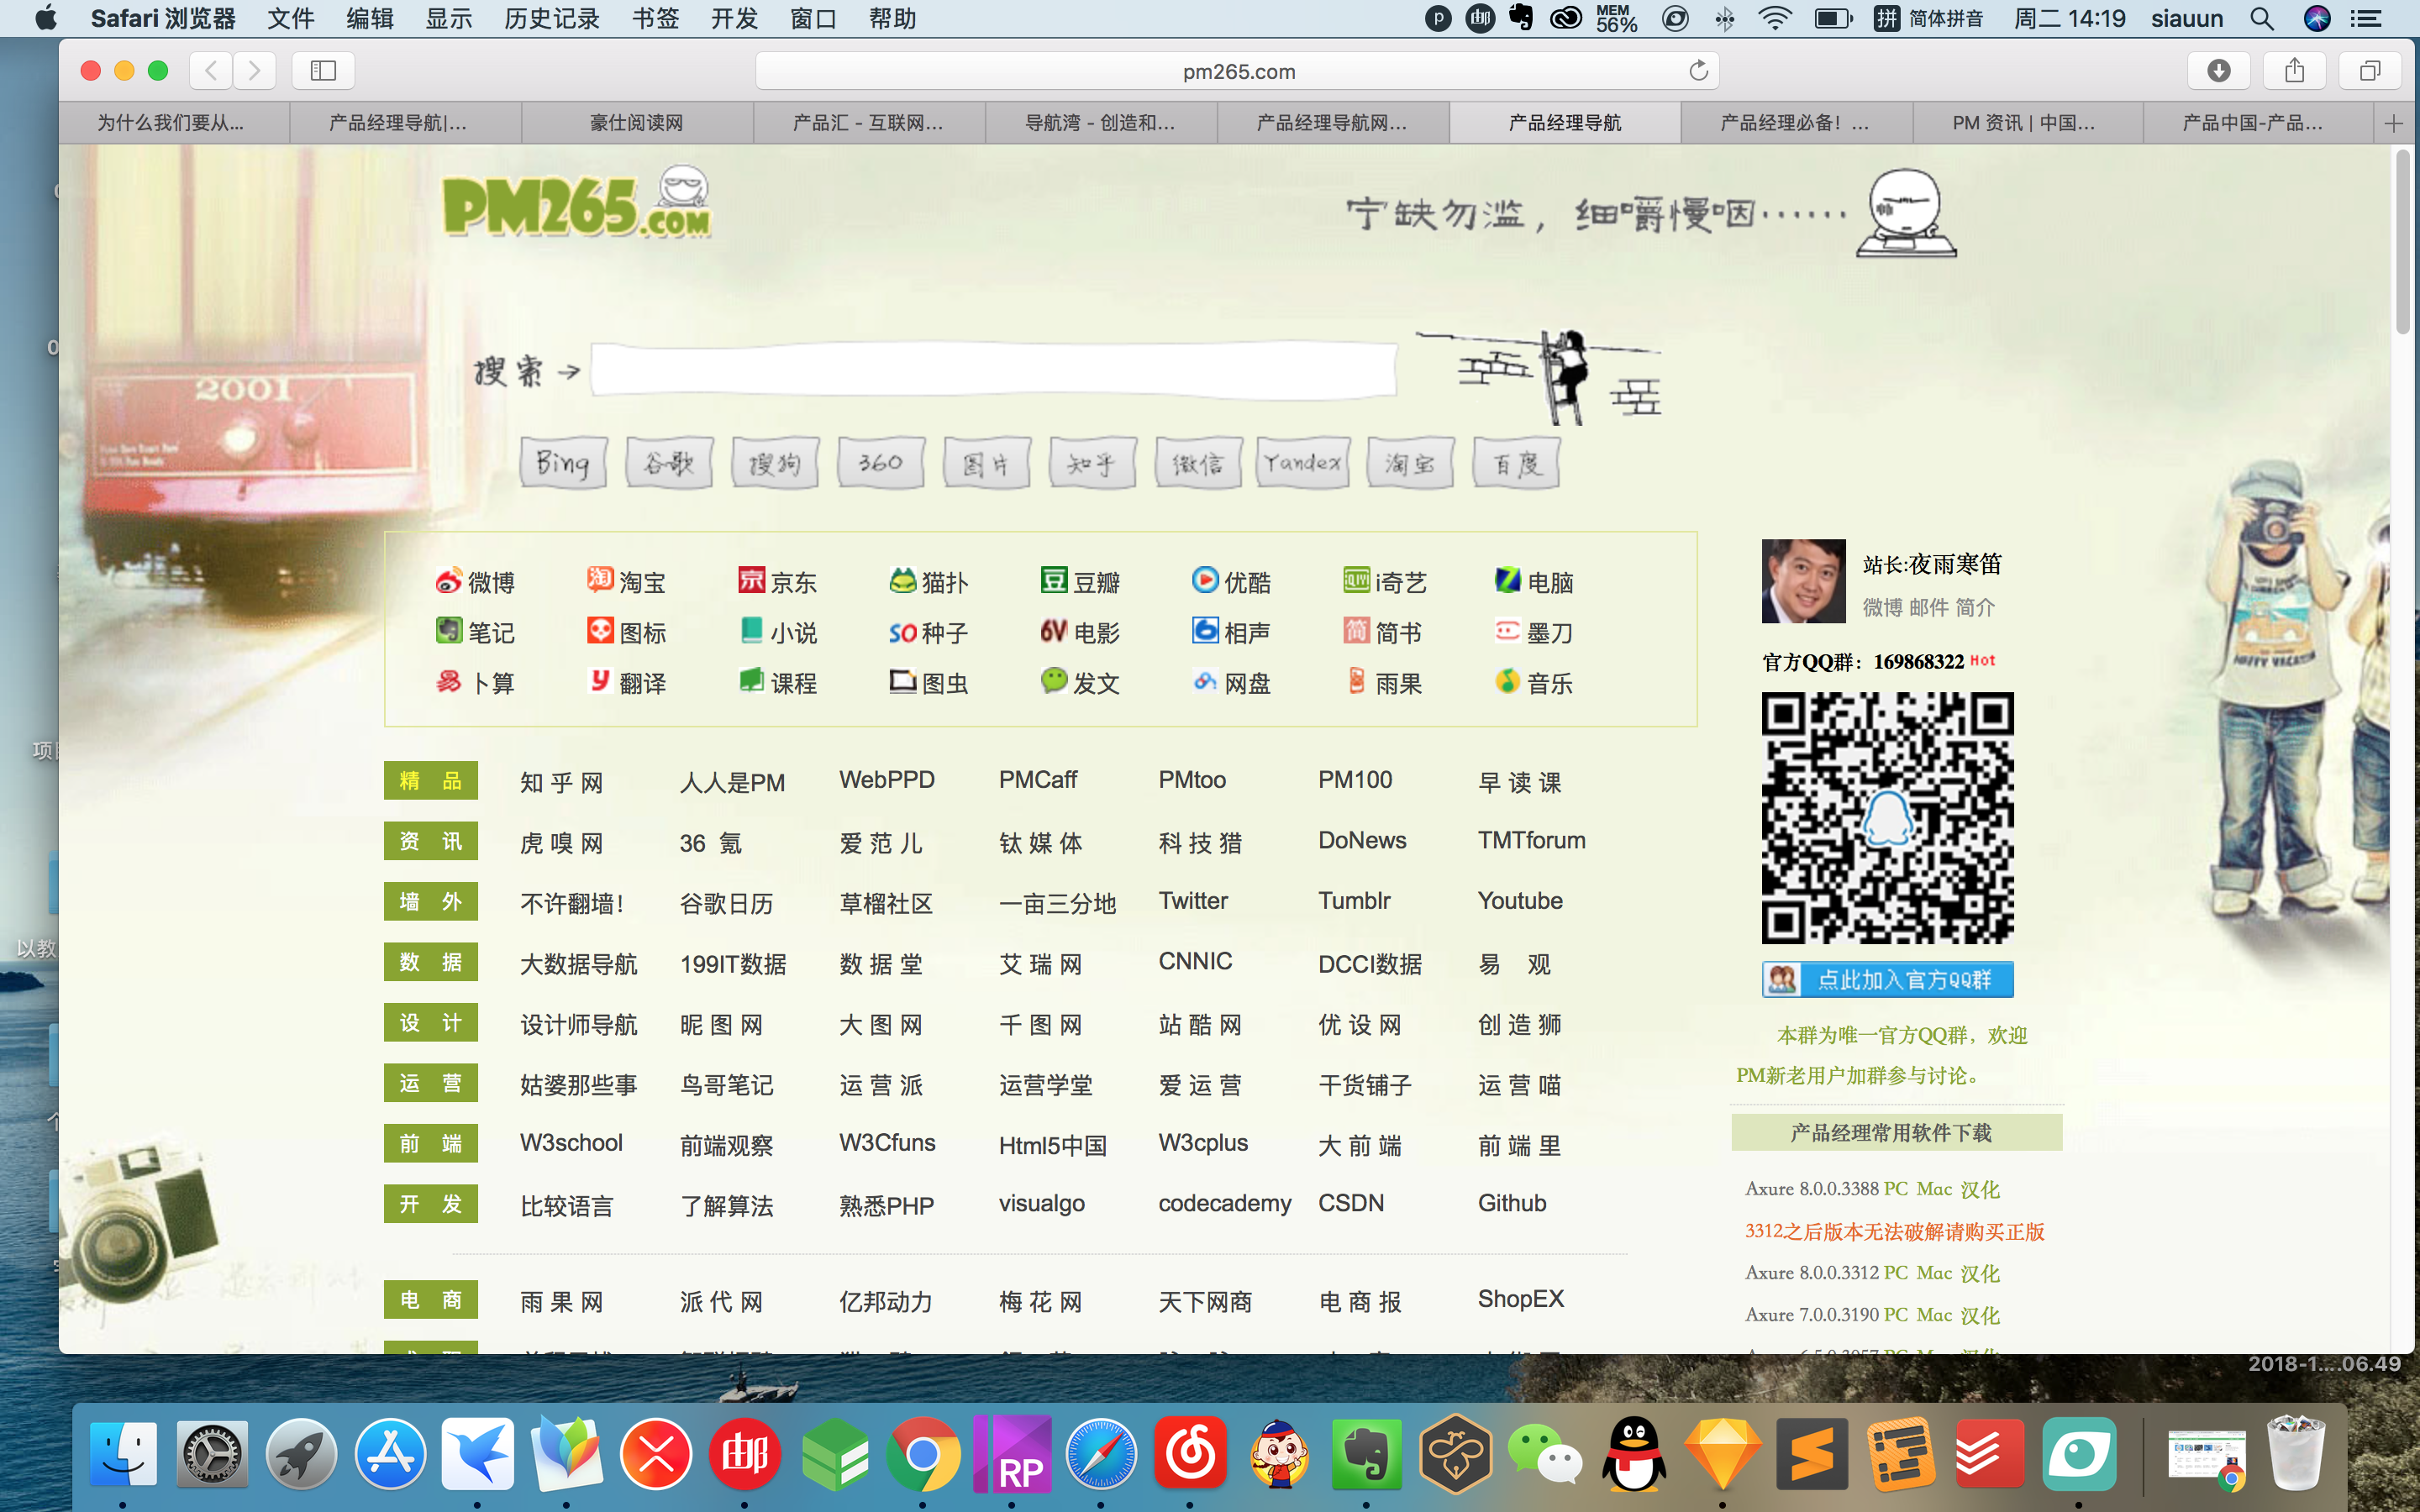
Task: Show all tabs overview button
Action: 2369,70
